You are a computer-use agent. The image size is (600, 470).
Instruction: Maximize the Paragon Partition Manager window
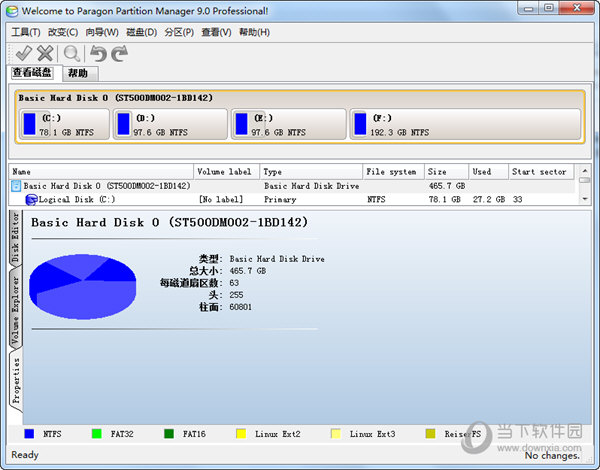(549, 8)
